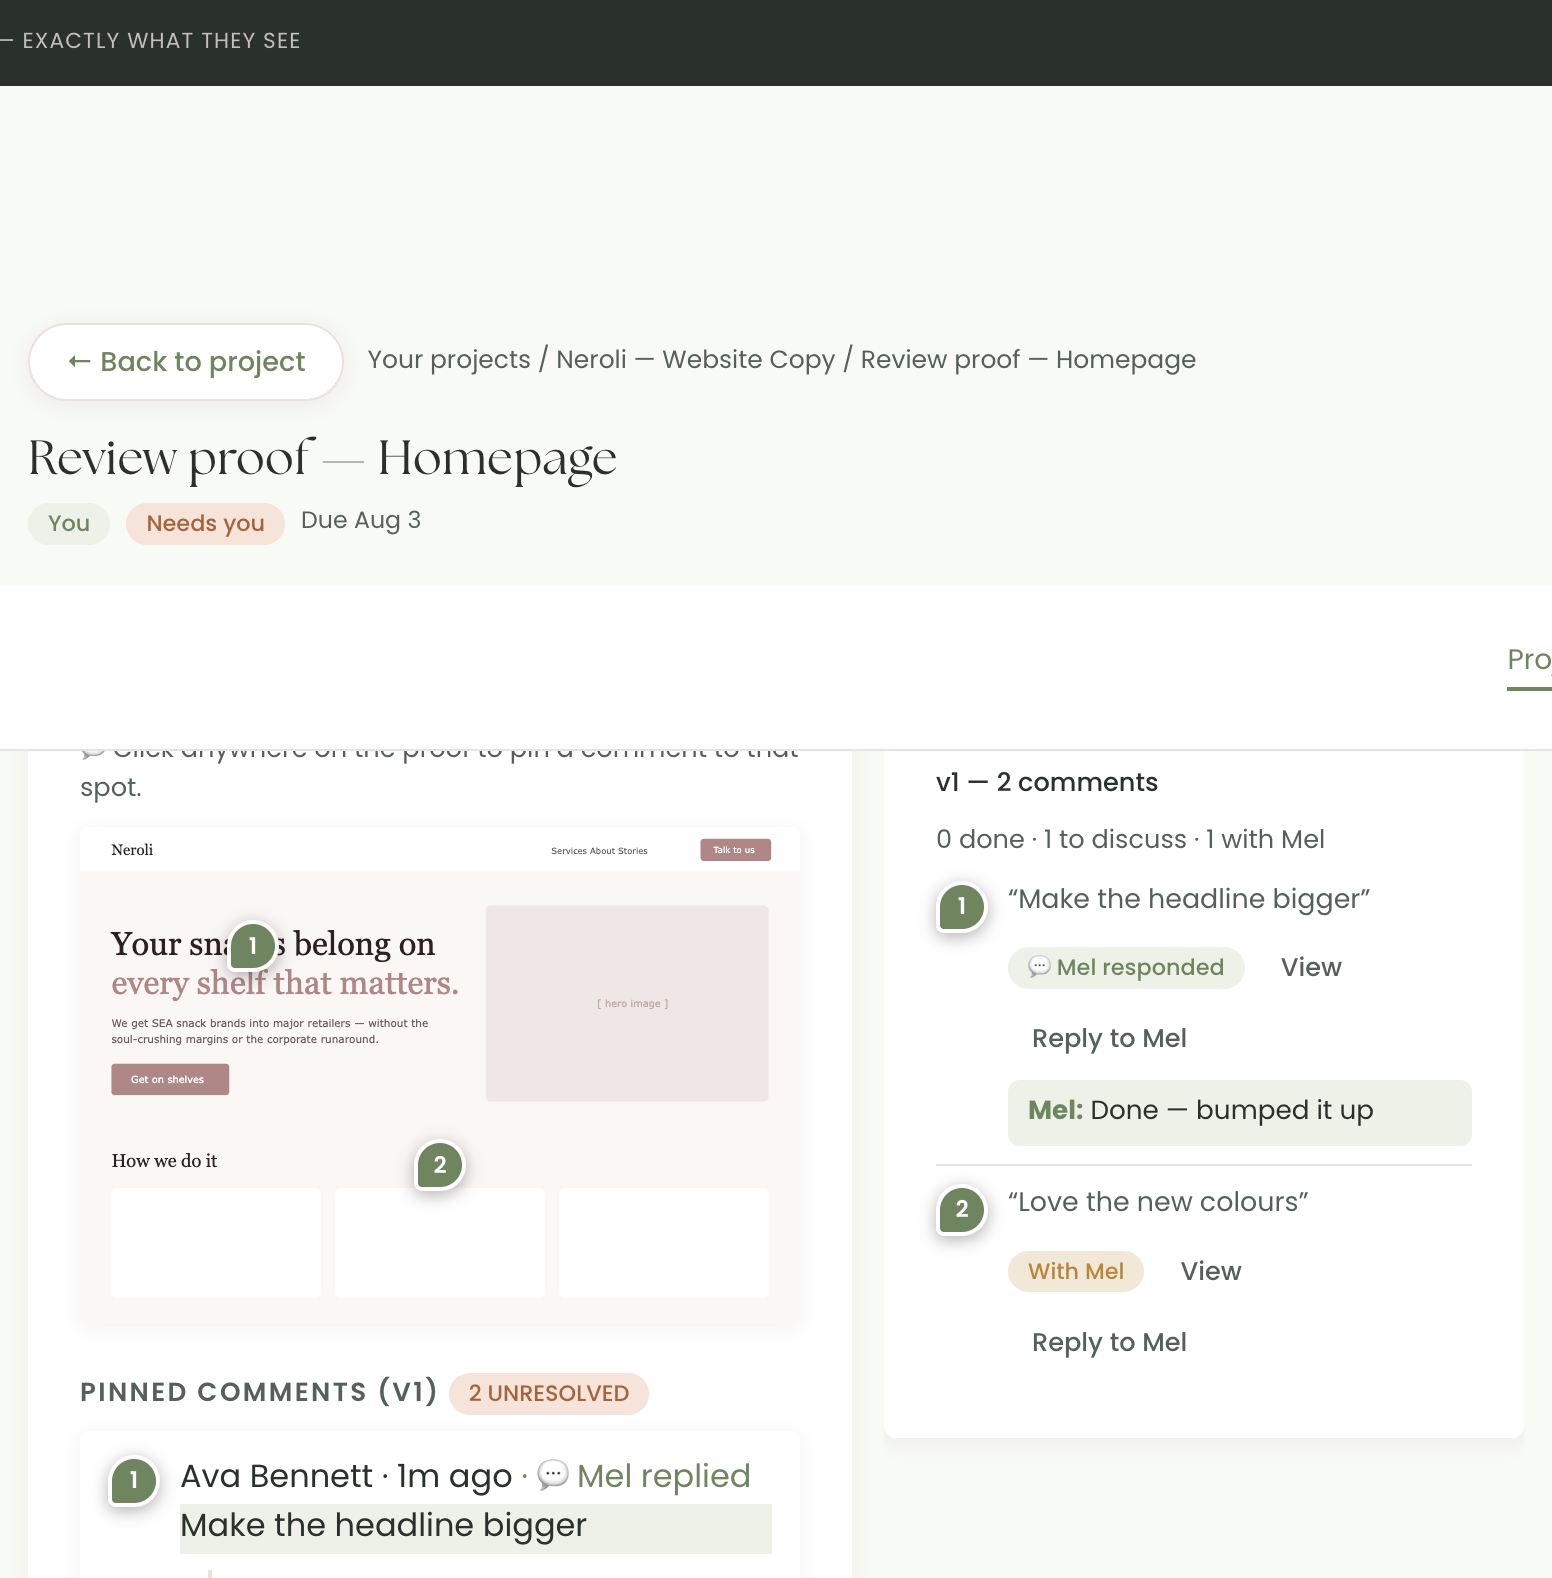Click the Talk to us button in proof
This screenshot has height=1578, width=1552.
click(x=735, y=850)
